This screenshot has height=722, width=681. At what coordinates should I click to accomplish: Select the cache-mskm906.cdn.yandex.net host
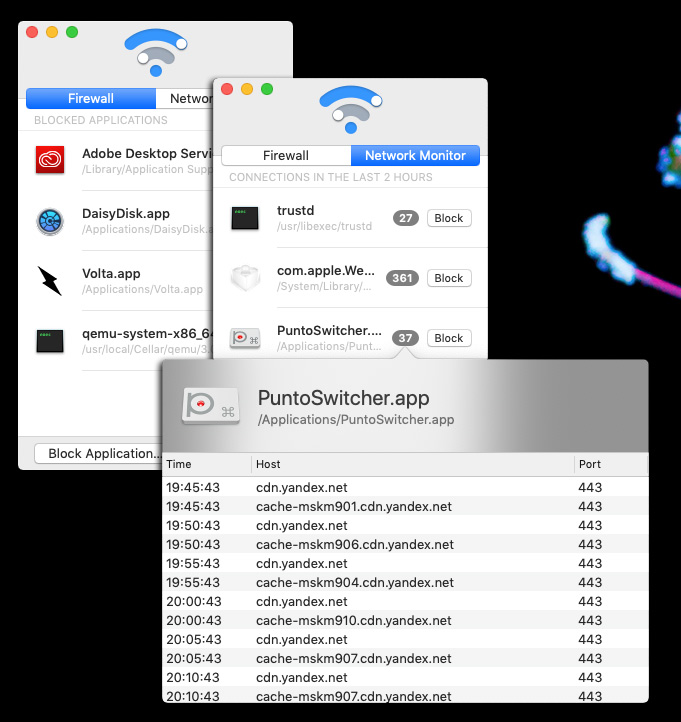[x=355, y=545]
